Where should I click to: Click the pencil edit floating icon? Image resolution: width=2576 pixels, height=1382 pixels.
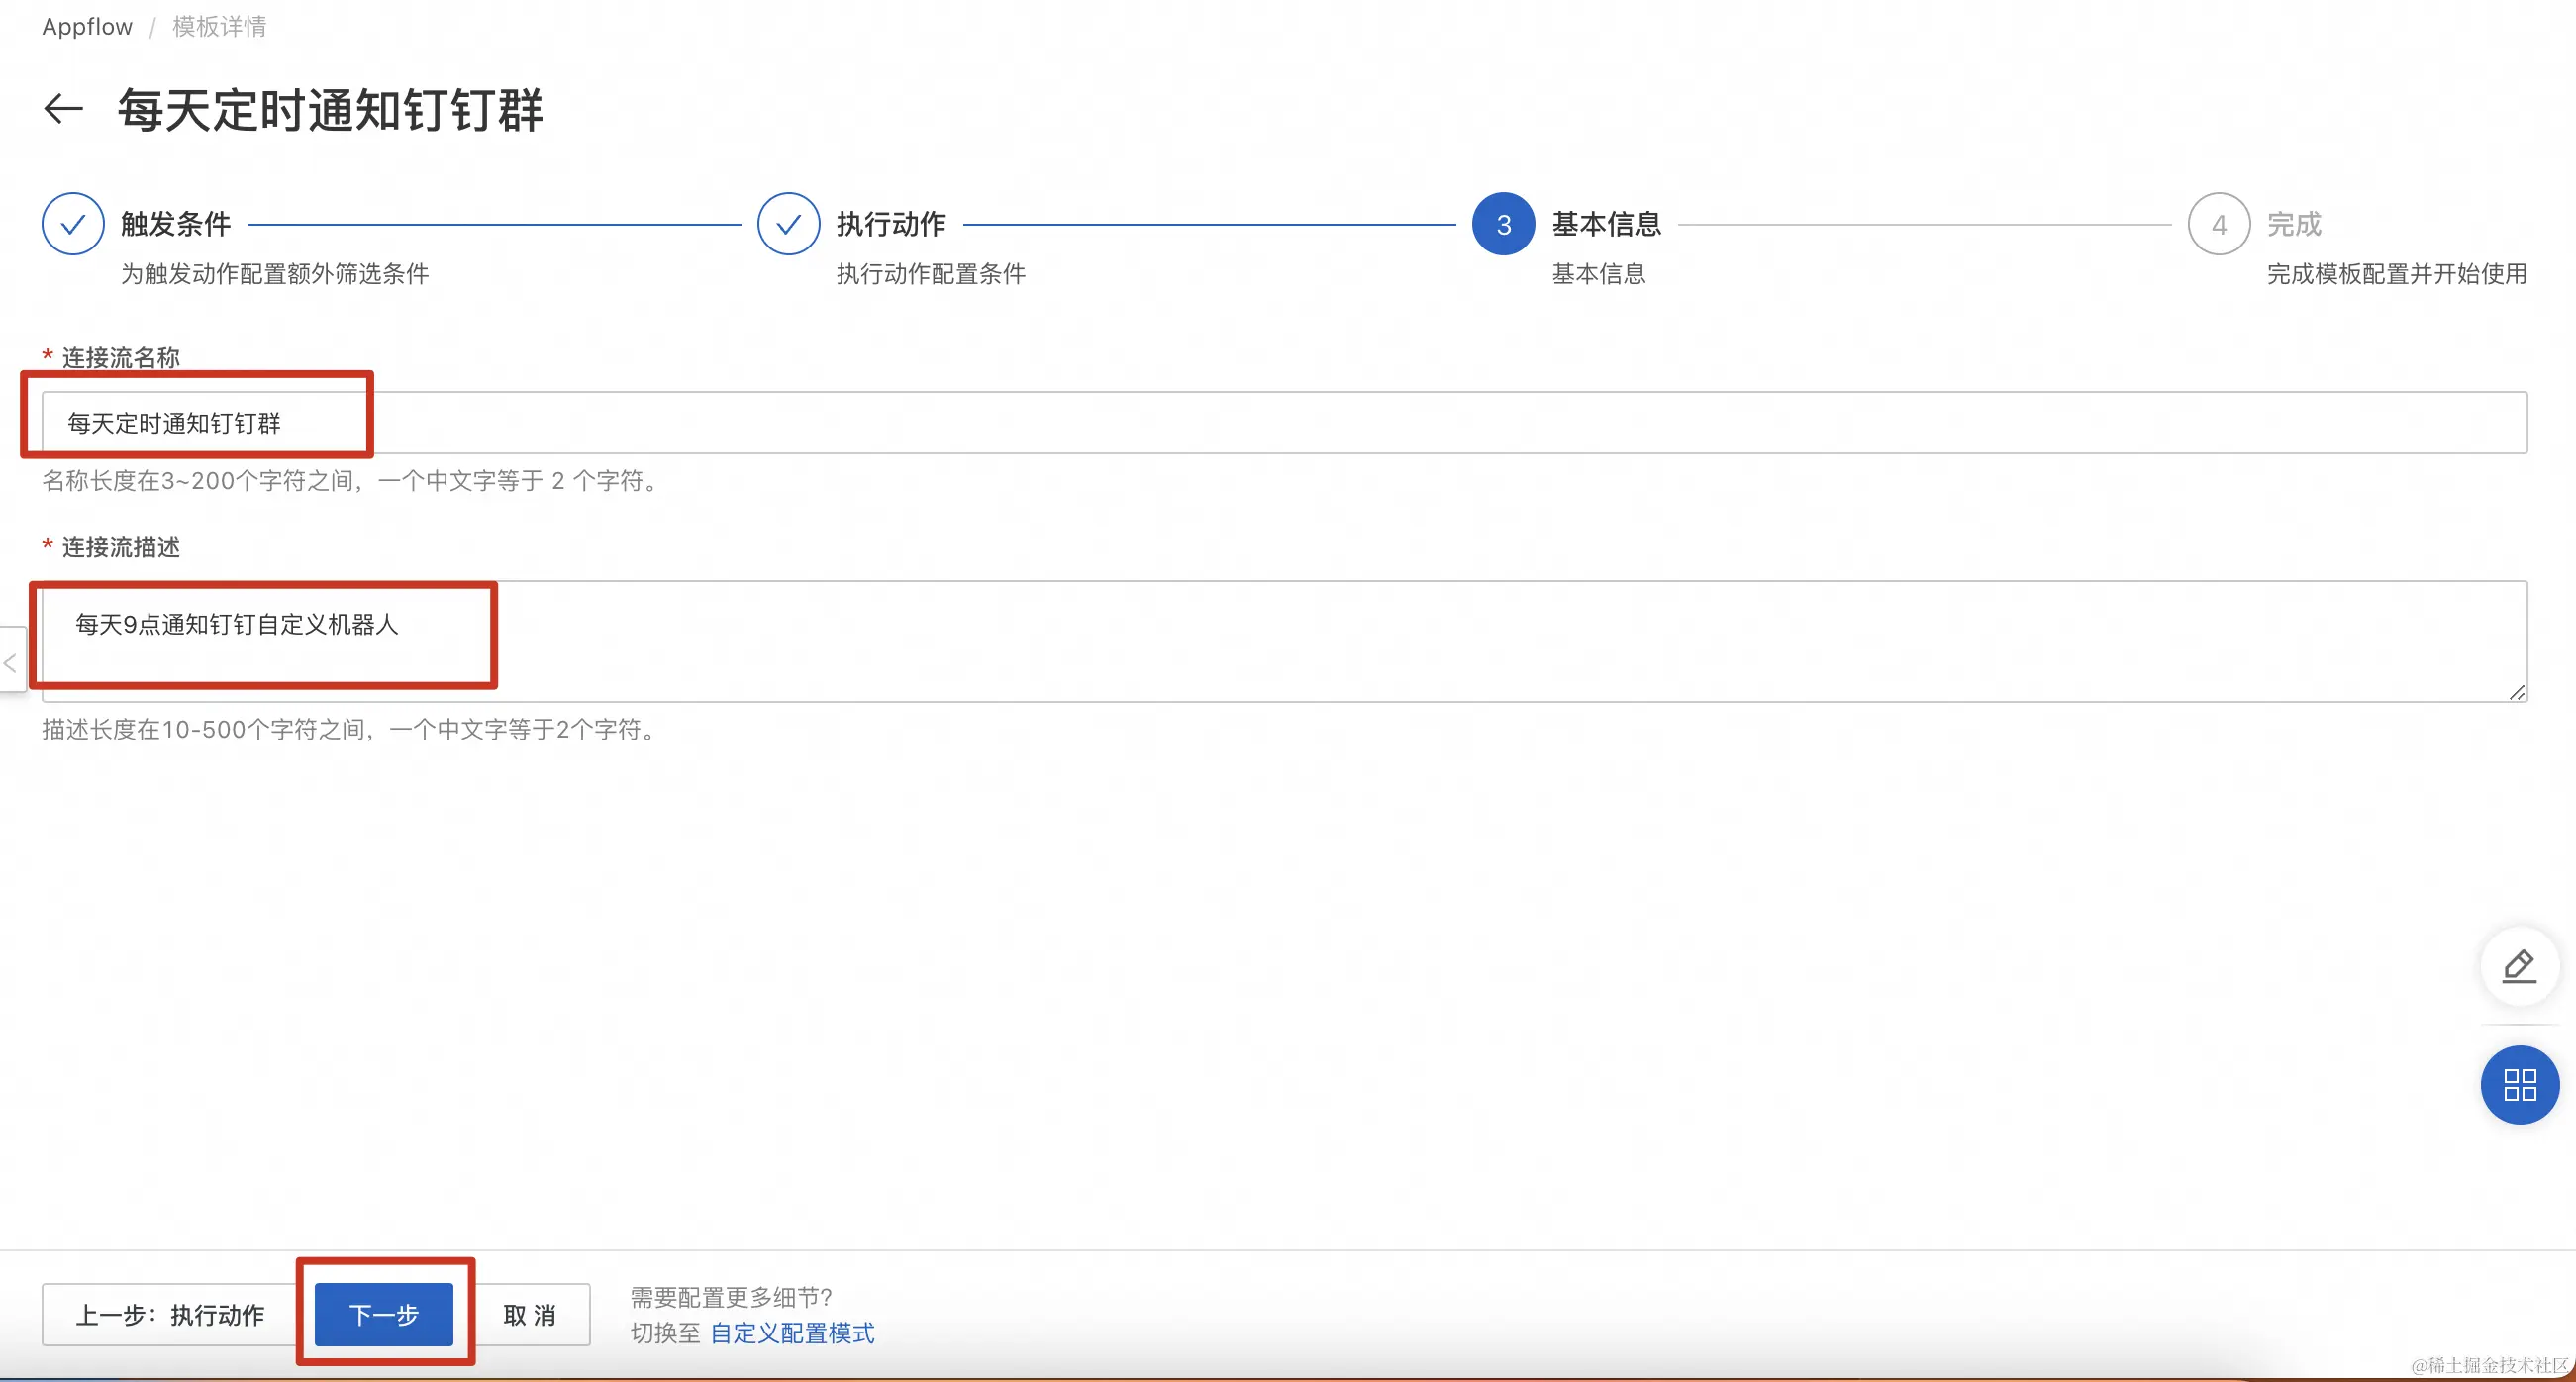tap(2519, 966)
